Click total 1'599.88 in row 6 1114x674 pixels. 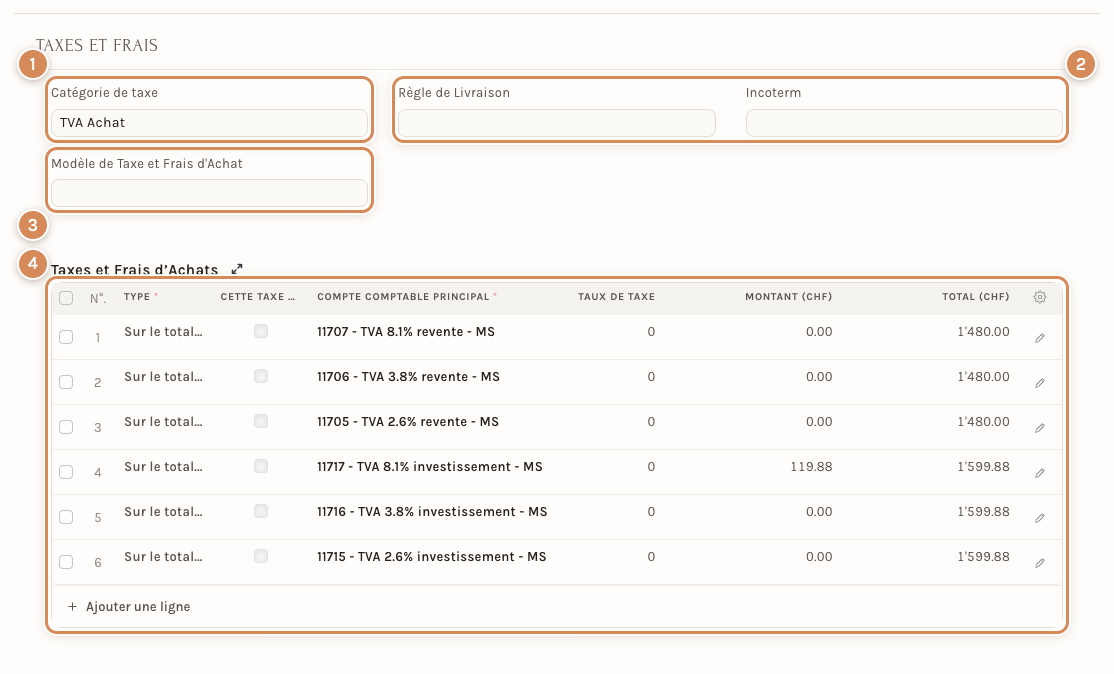coord(983,557)
